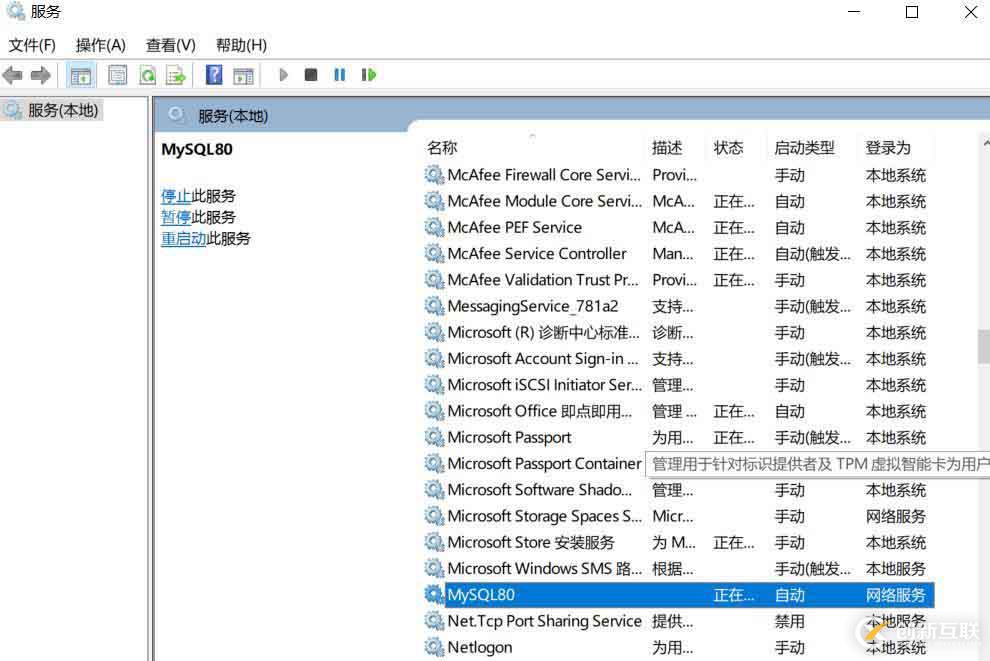Click the vertical scrollbar thumb
Image resolution: width=990 pixels, height=661 pixels.
pos(984,346)
